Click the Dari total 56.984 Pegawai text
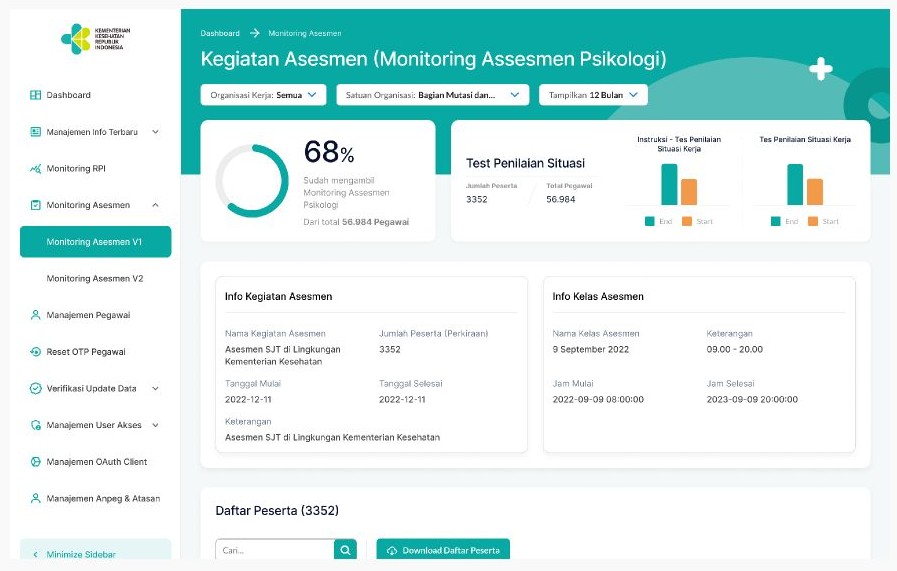The image size is (897, 571). click(x=356, y=222)
